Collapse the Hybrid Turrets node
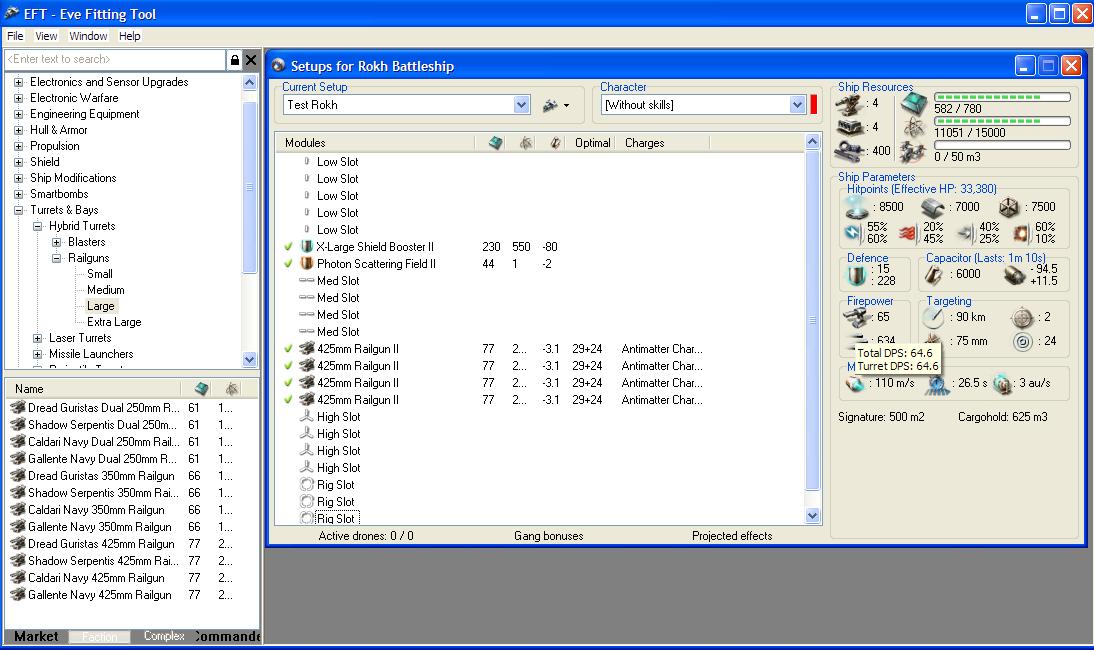The image size is (1094, 650). click(38, 226)
